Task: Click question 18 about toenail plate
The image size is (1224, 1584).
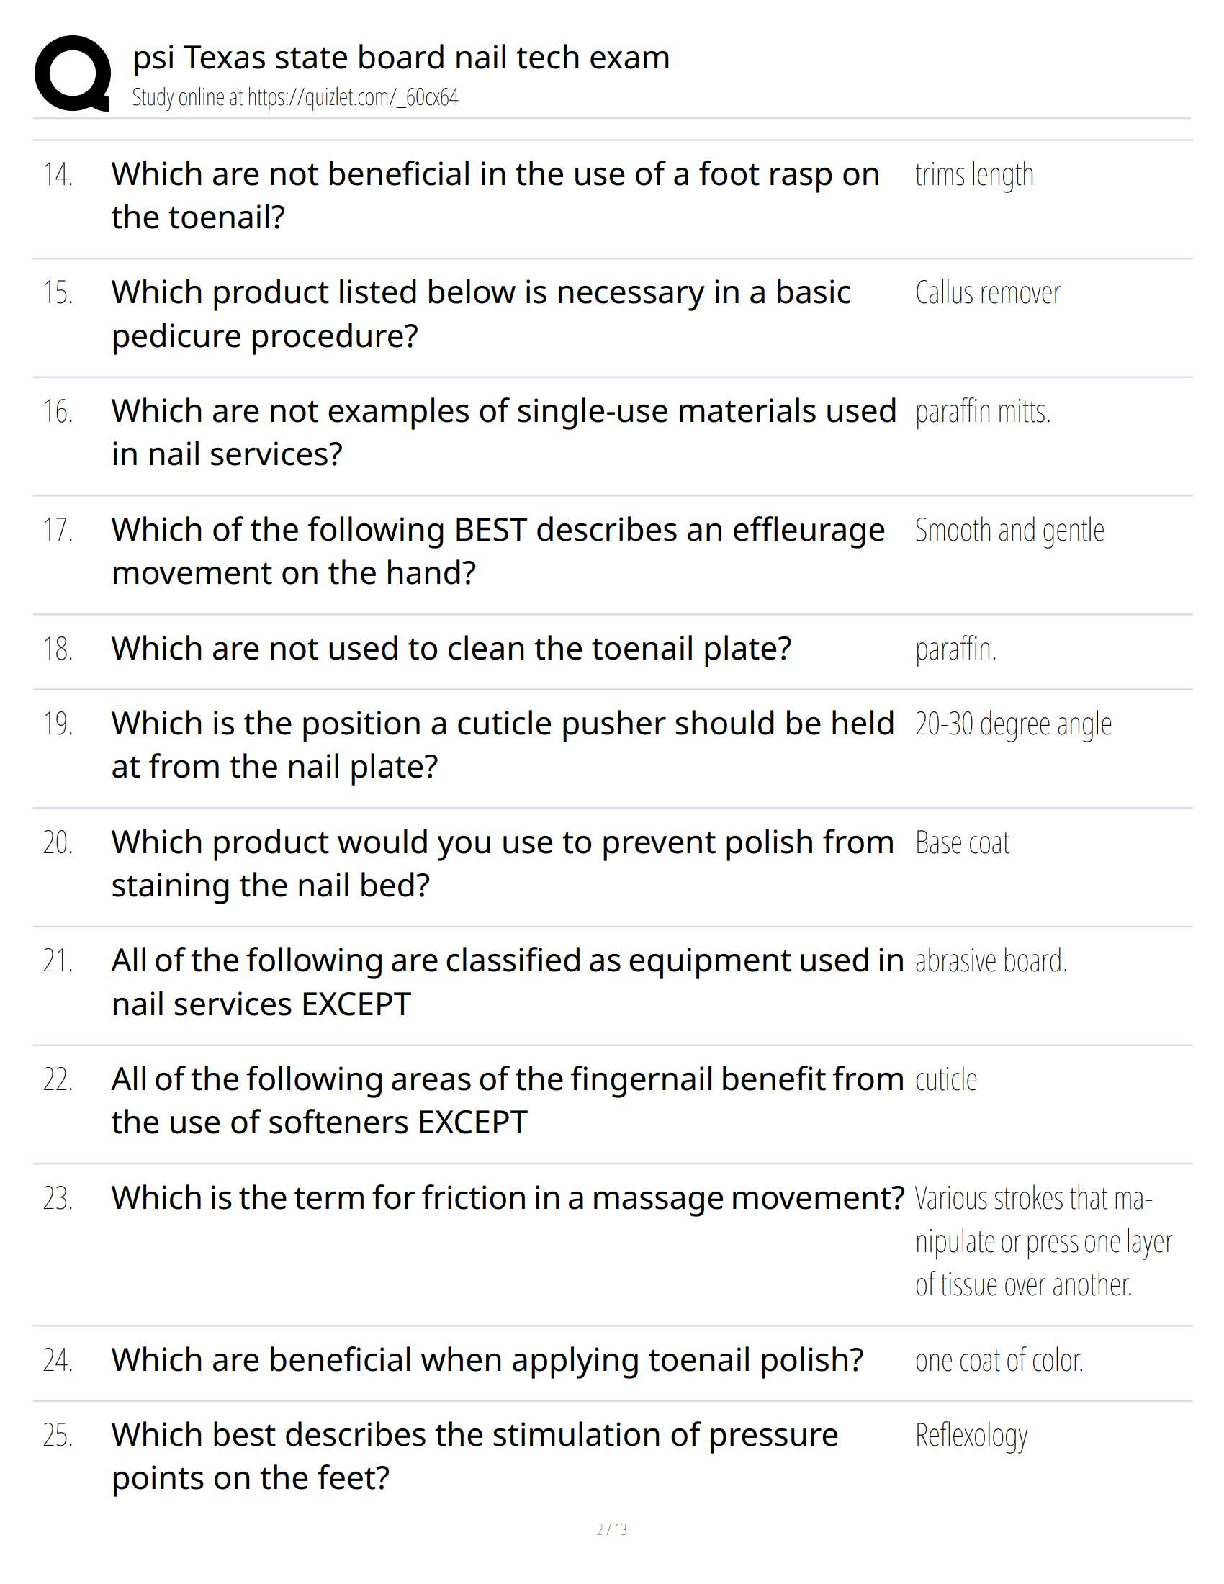Action: (451, 649)
